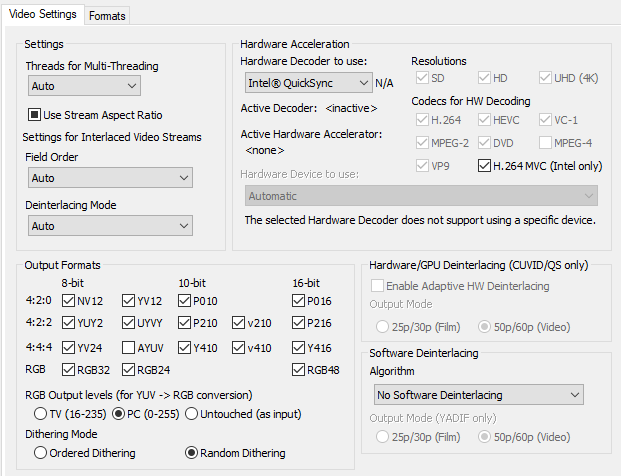Select Random Dithering mode
The height and width of the screenshot is (476, 621).
click(x=193, y=453)
